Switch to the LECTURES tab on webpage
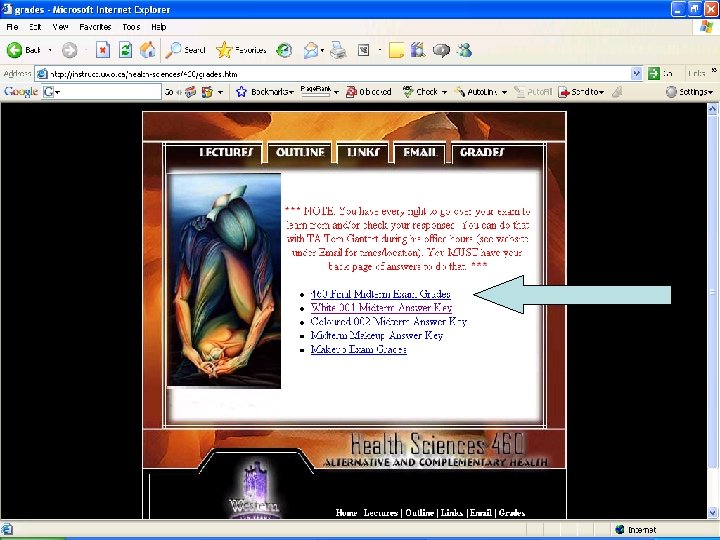This screenshot has width=720, height=540. pyautogui.click(x=226, y=152)
